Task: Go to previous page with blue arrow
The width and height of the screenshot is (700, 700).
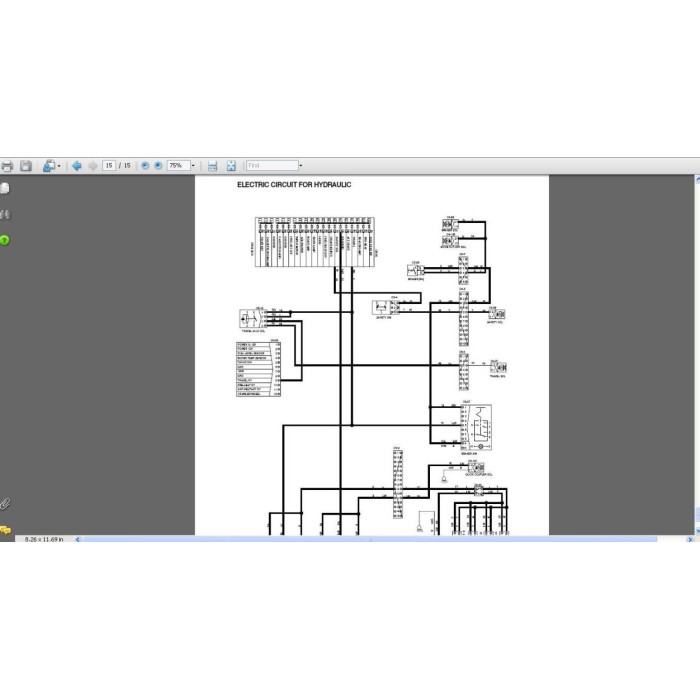Action: (77, 166)
